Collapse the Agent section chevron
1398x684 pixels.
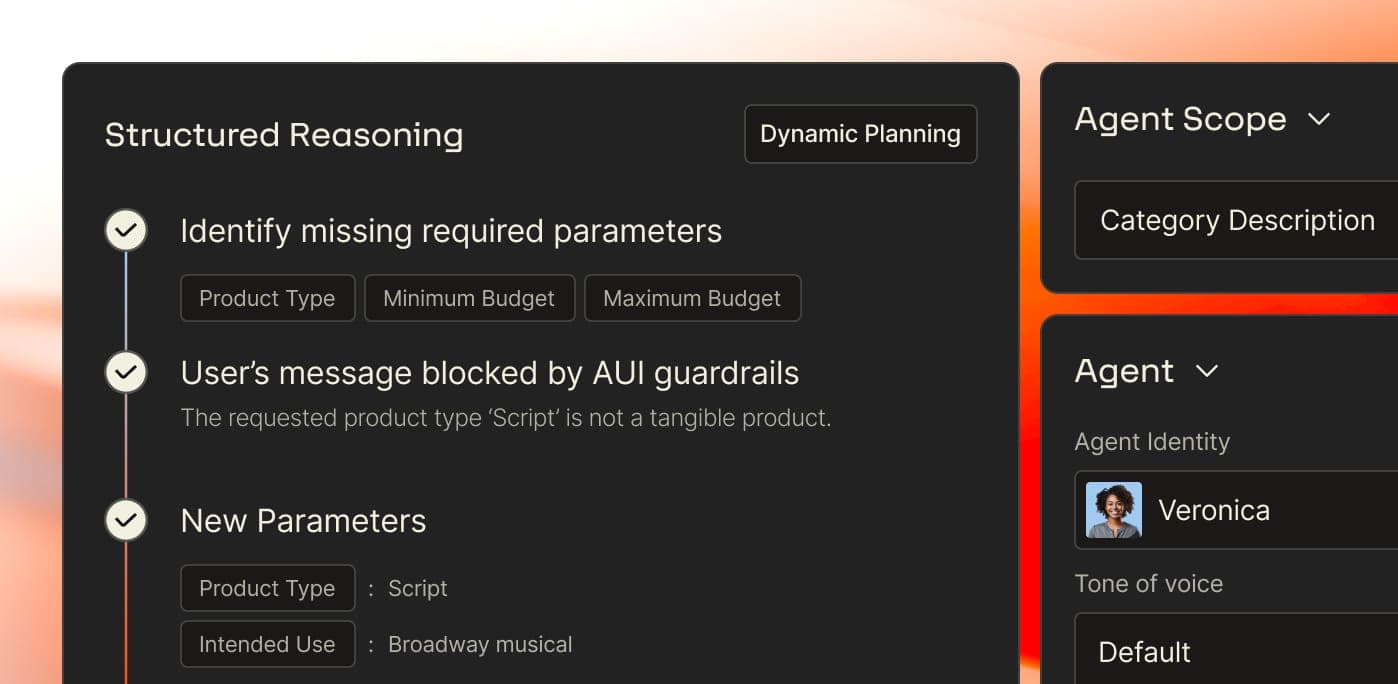click(1207, 372)
